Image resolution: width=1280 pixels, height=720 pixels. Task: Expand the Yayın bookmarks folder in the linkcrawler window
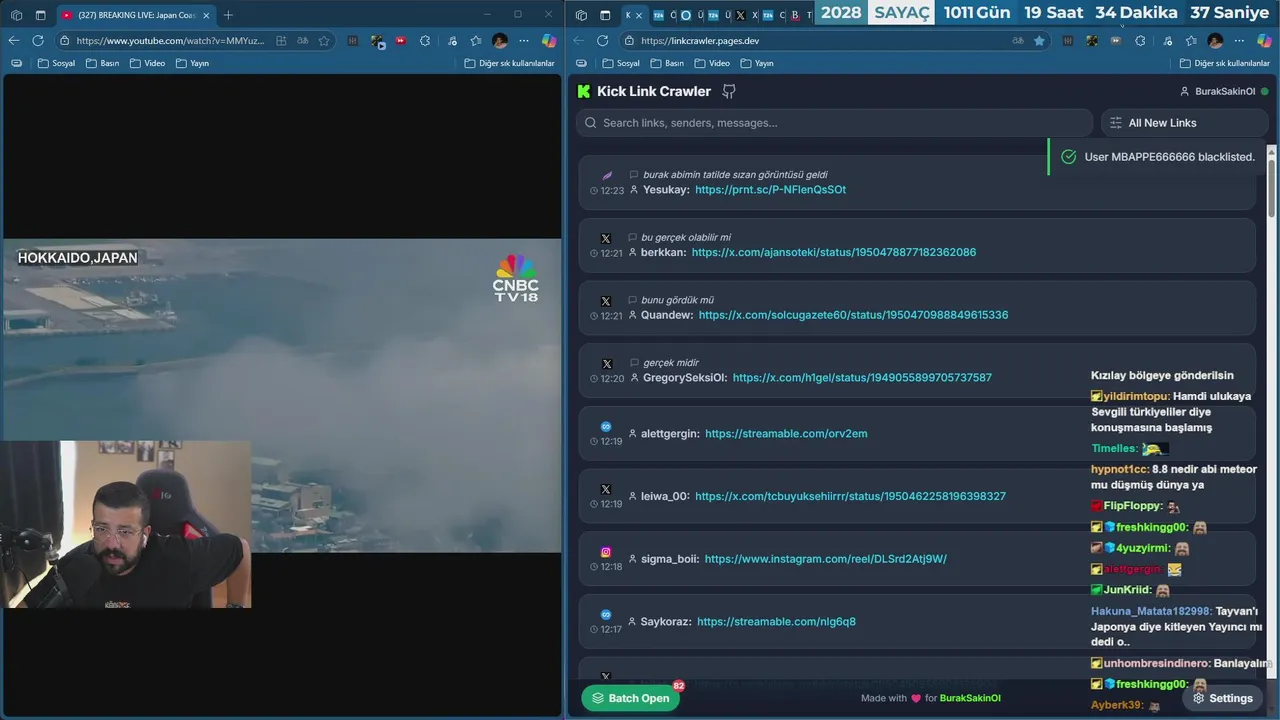pos(757,63)
